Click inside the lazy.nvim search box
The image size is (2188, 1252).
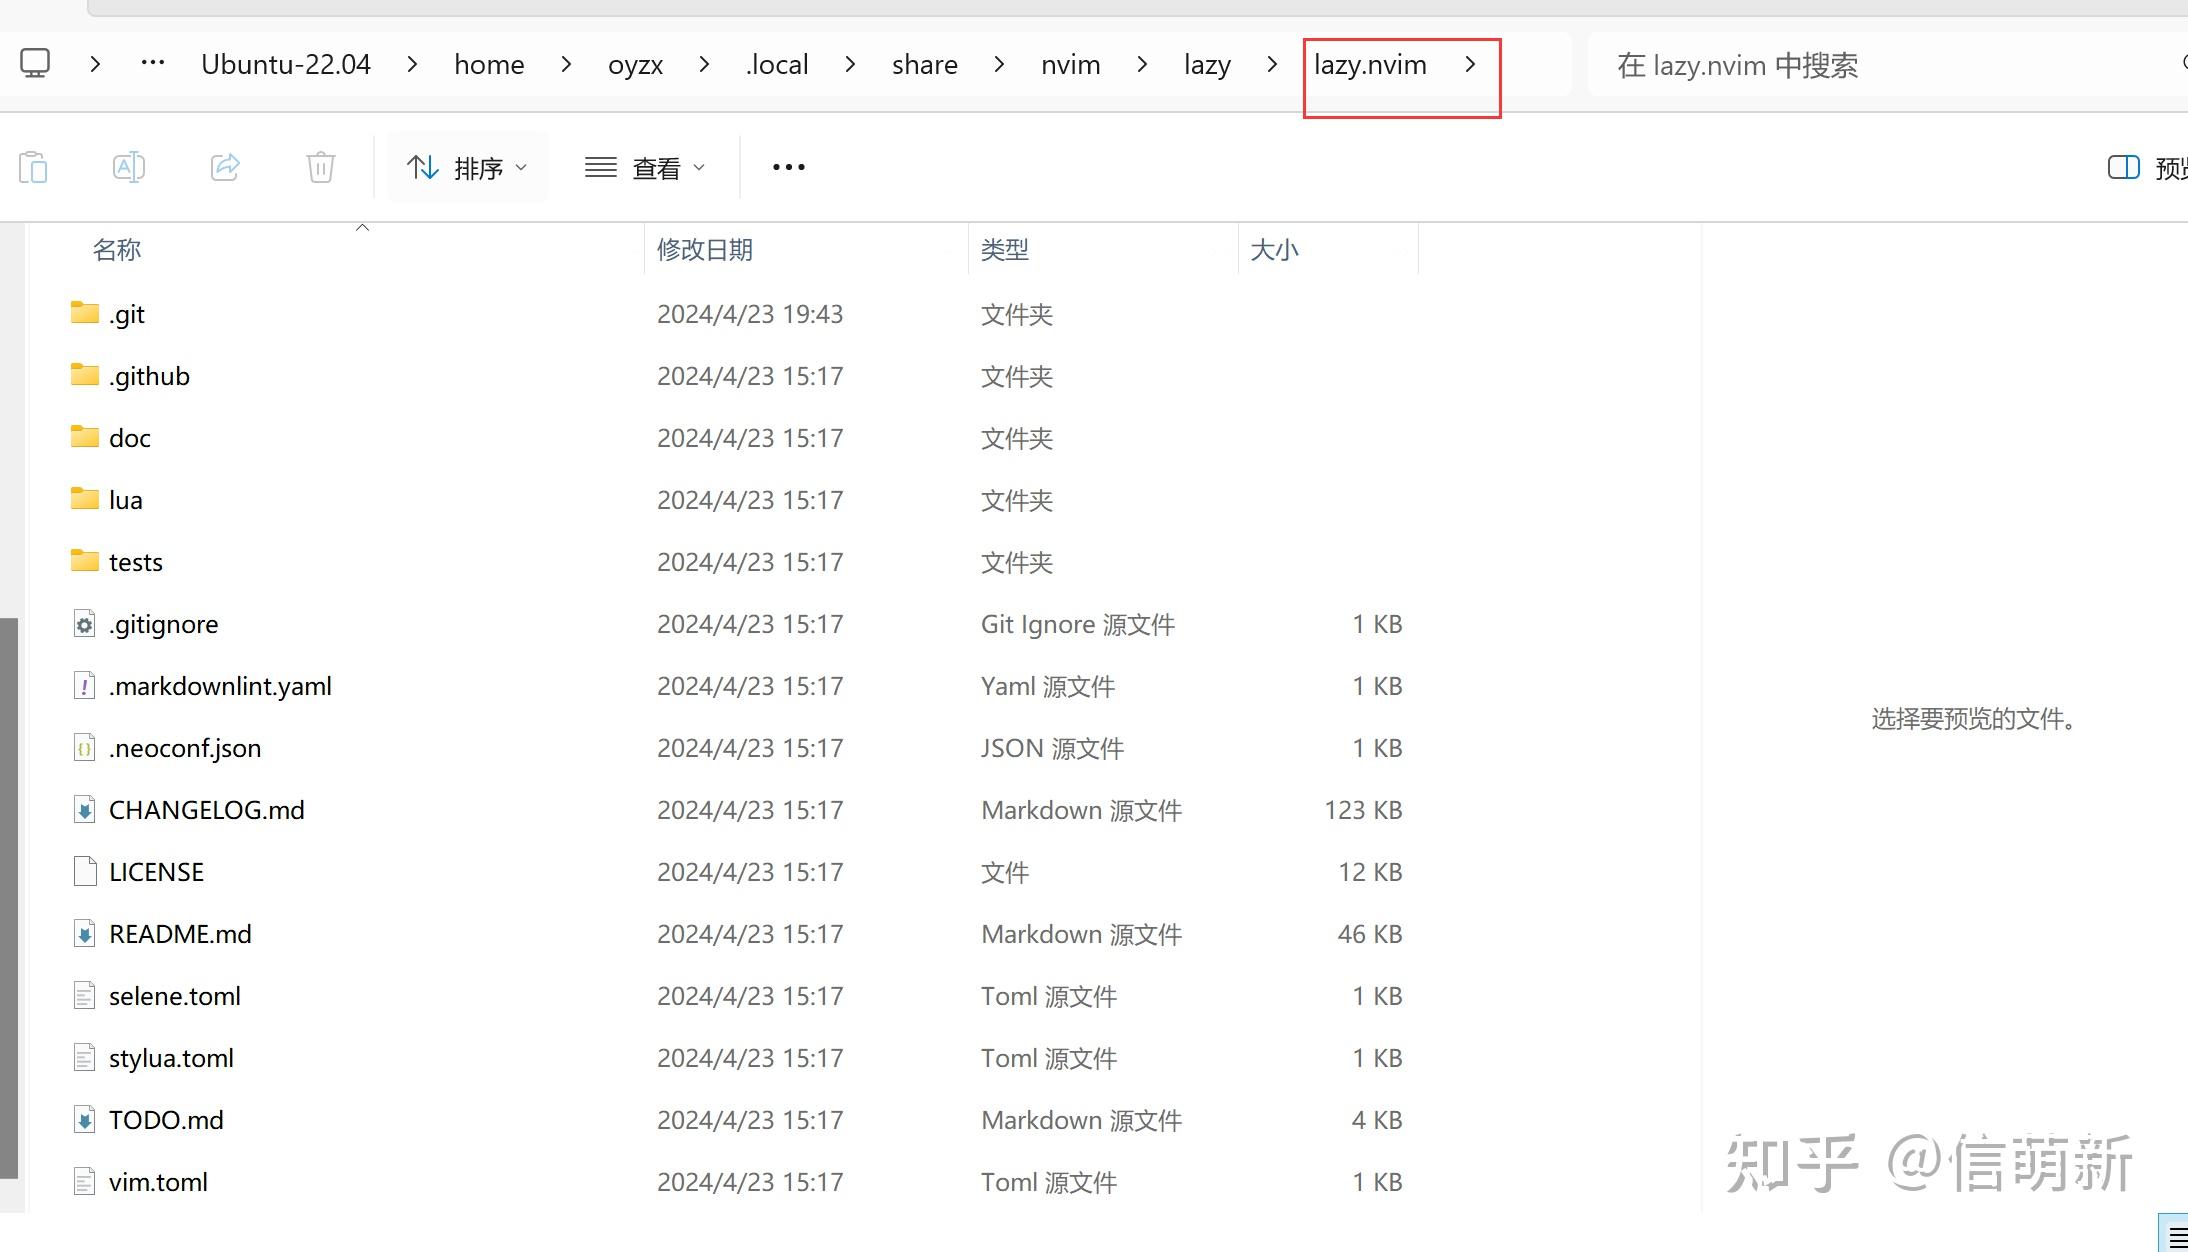tap(1850, 64)
